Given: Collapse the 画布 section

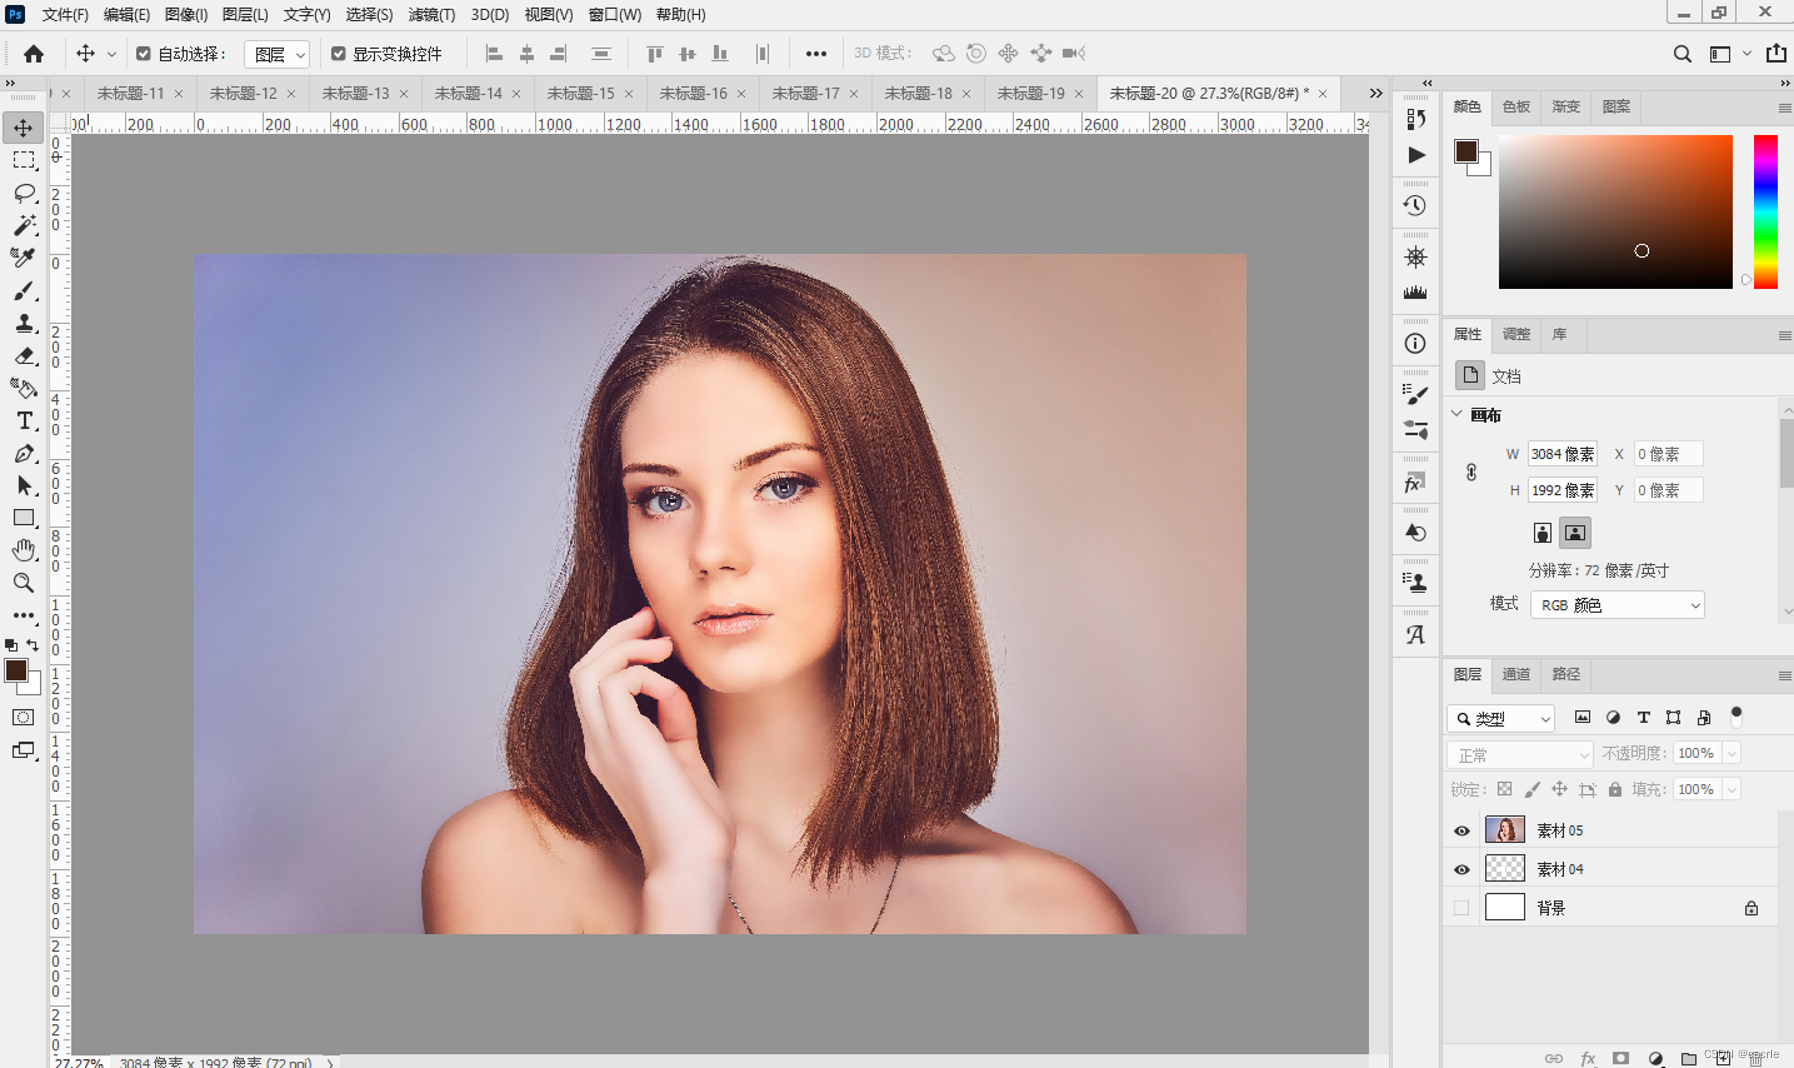Looking at the screenshot, I should (1457, 414).
